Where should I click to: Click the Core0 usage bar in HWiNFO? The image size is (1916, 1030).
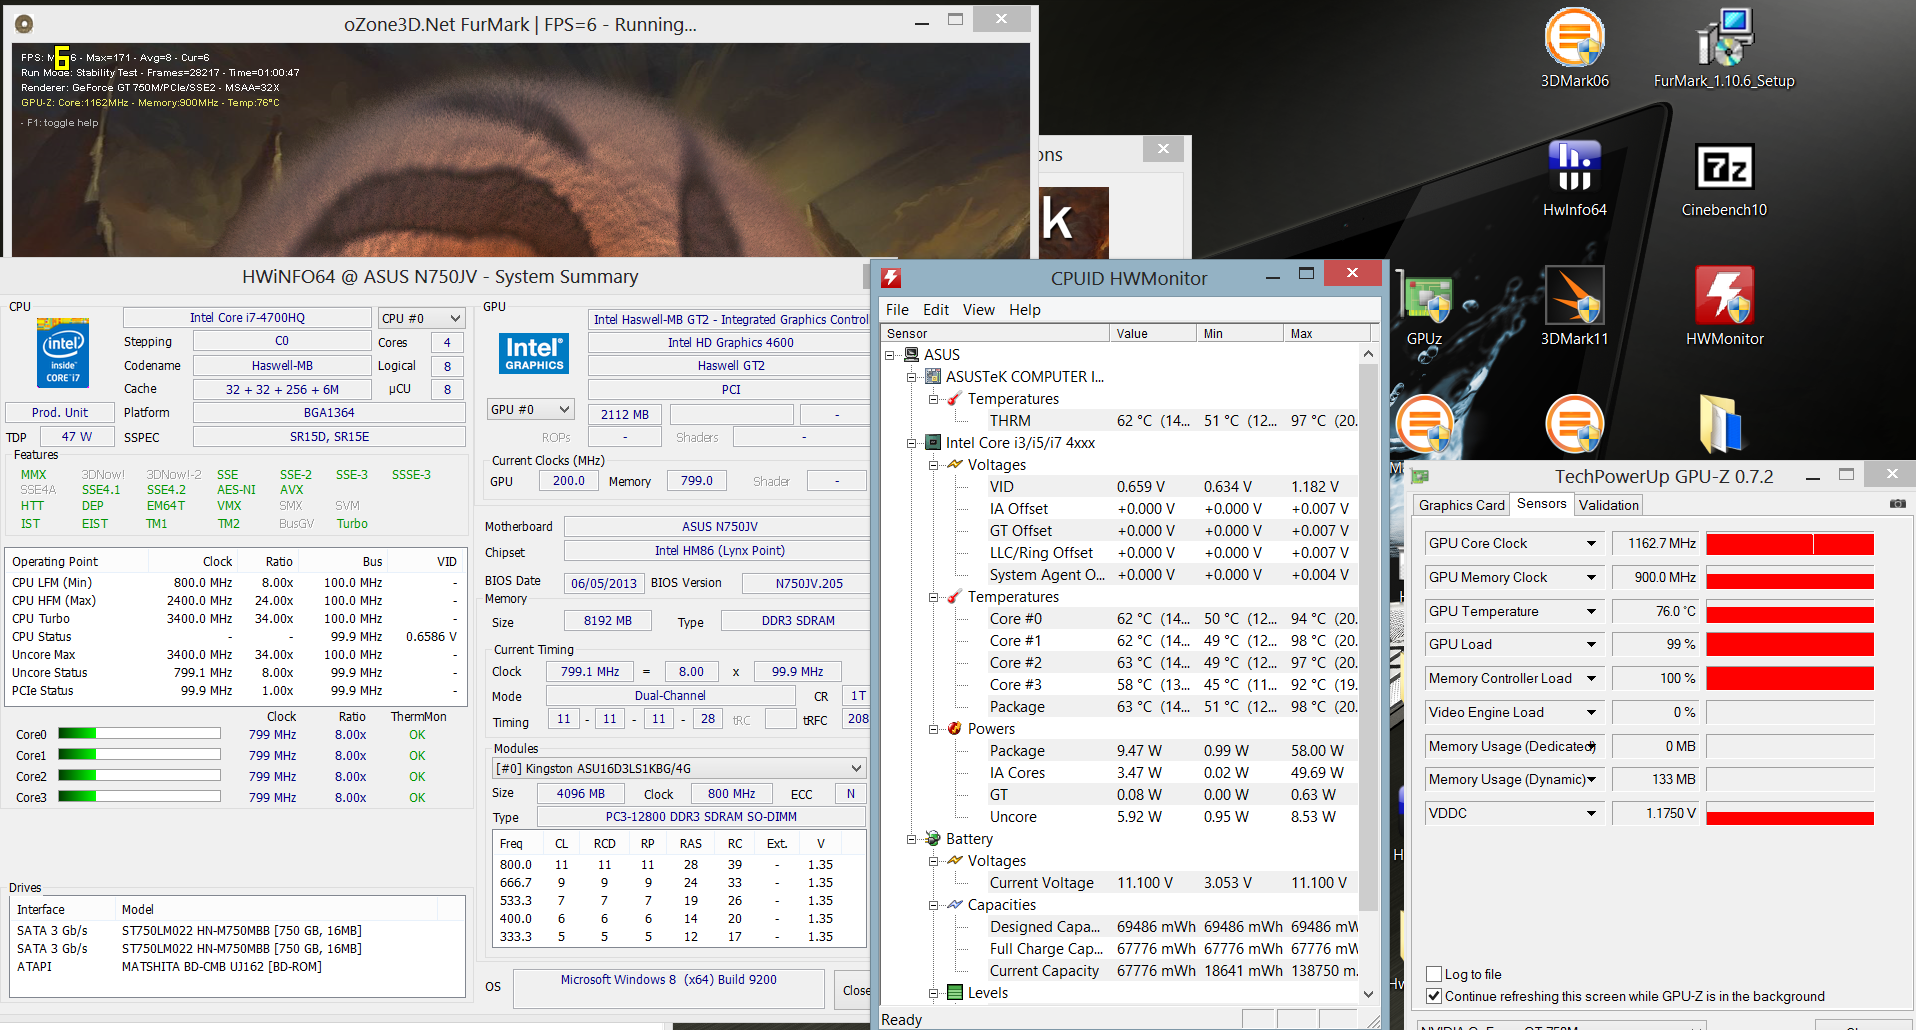(139, 734)
